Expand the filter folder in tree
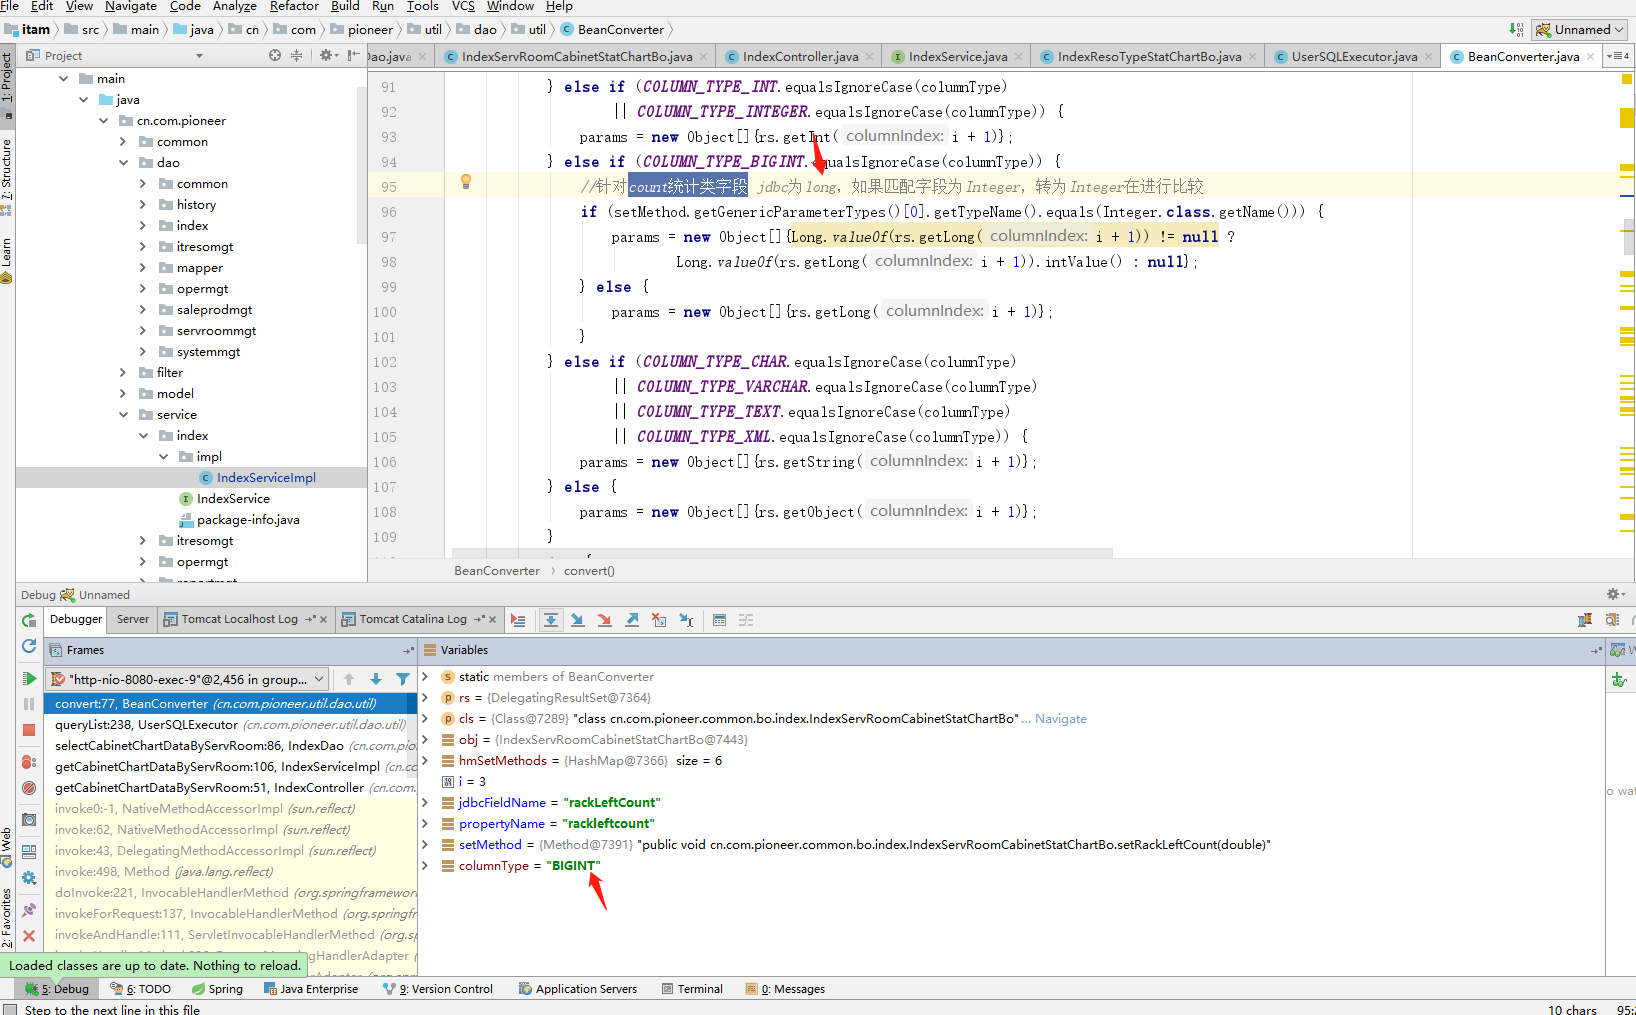Viewport: 1636px width, 1015px height. (x=123, y=373)
